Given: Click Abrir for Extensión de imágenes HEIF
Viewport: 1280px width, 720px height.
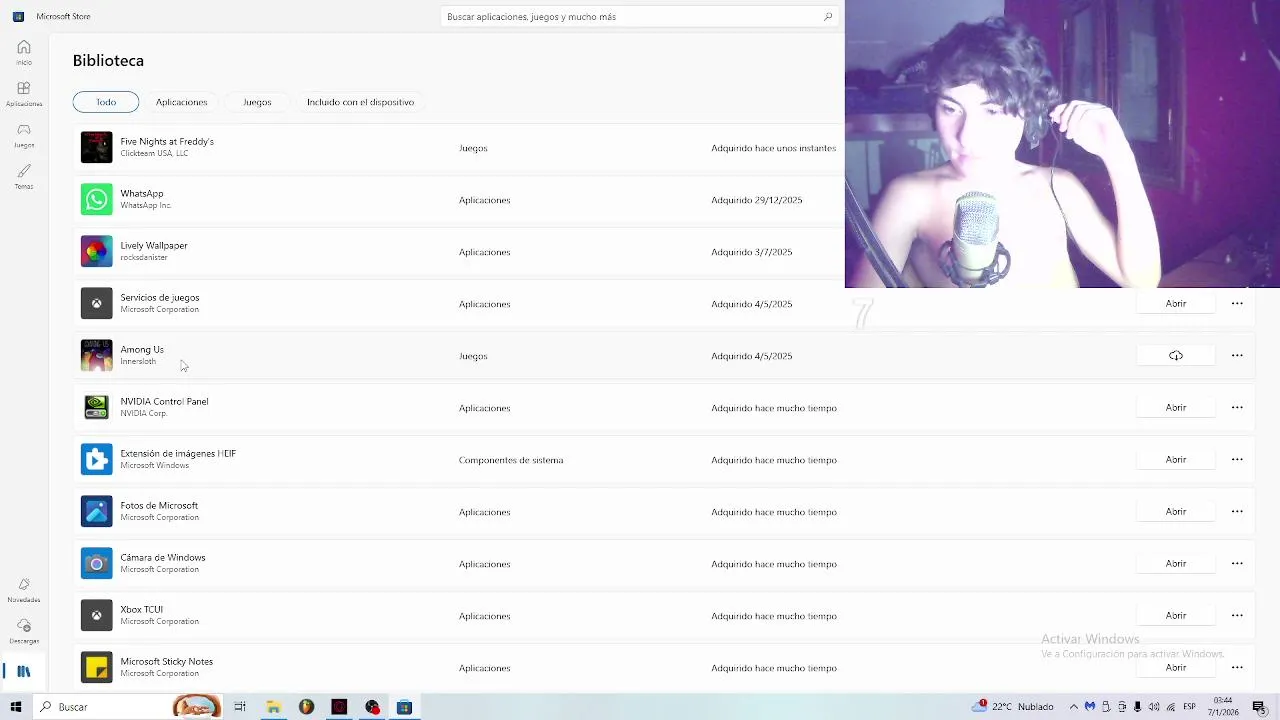Looking at the screenshot, I should click(1176, 459).
